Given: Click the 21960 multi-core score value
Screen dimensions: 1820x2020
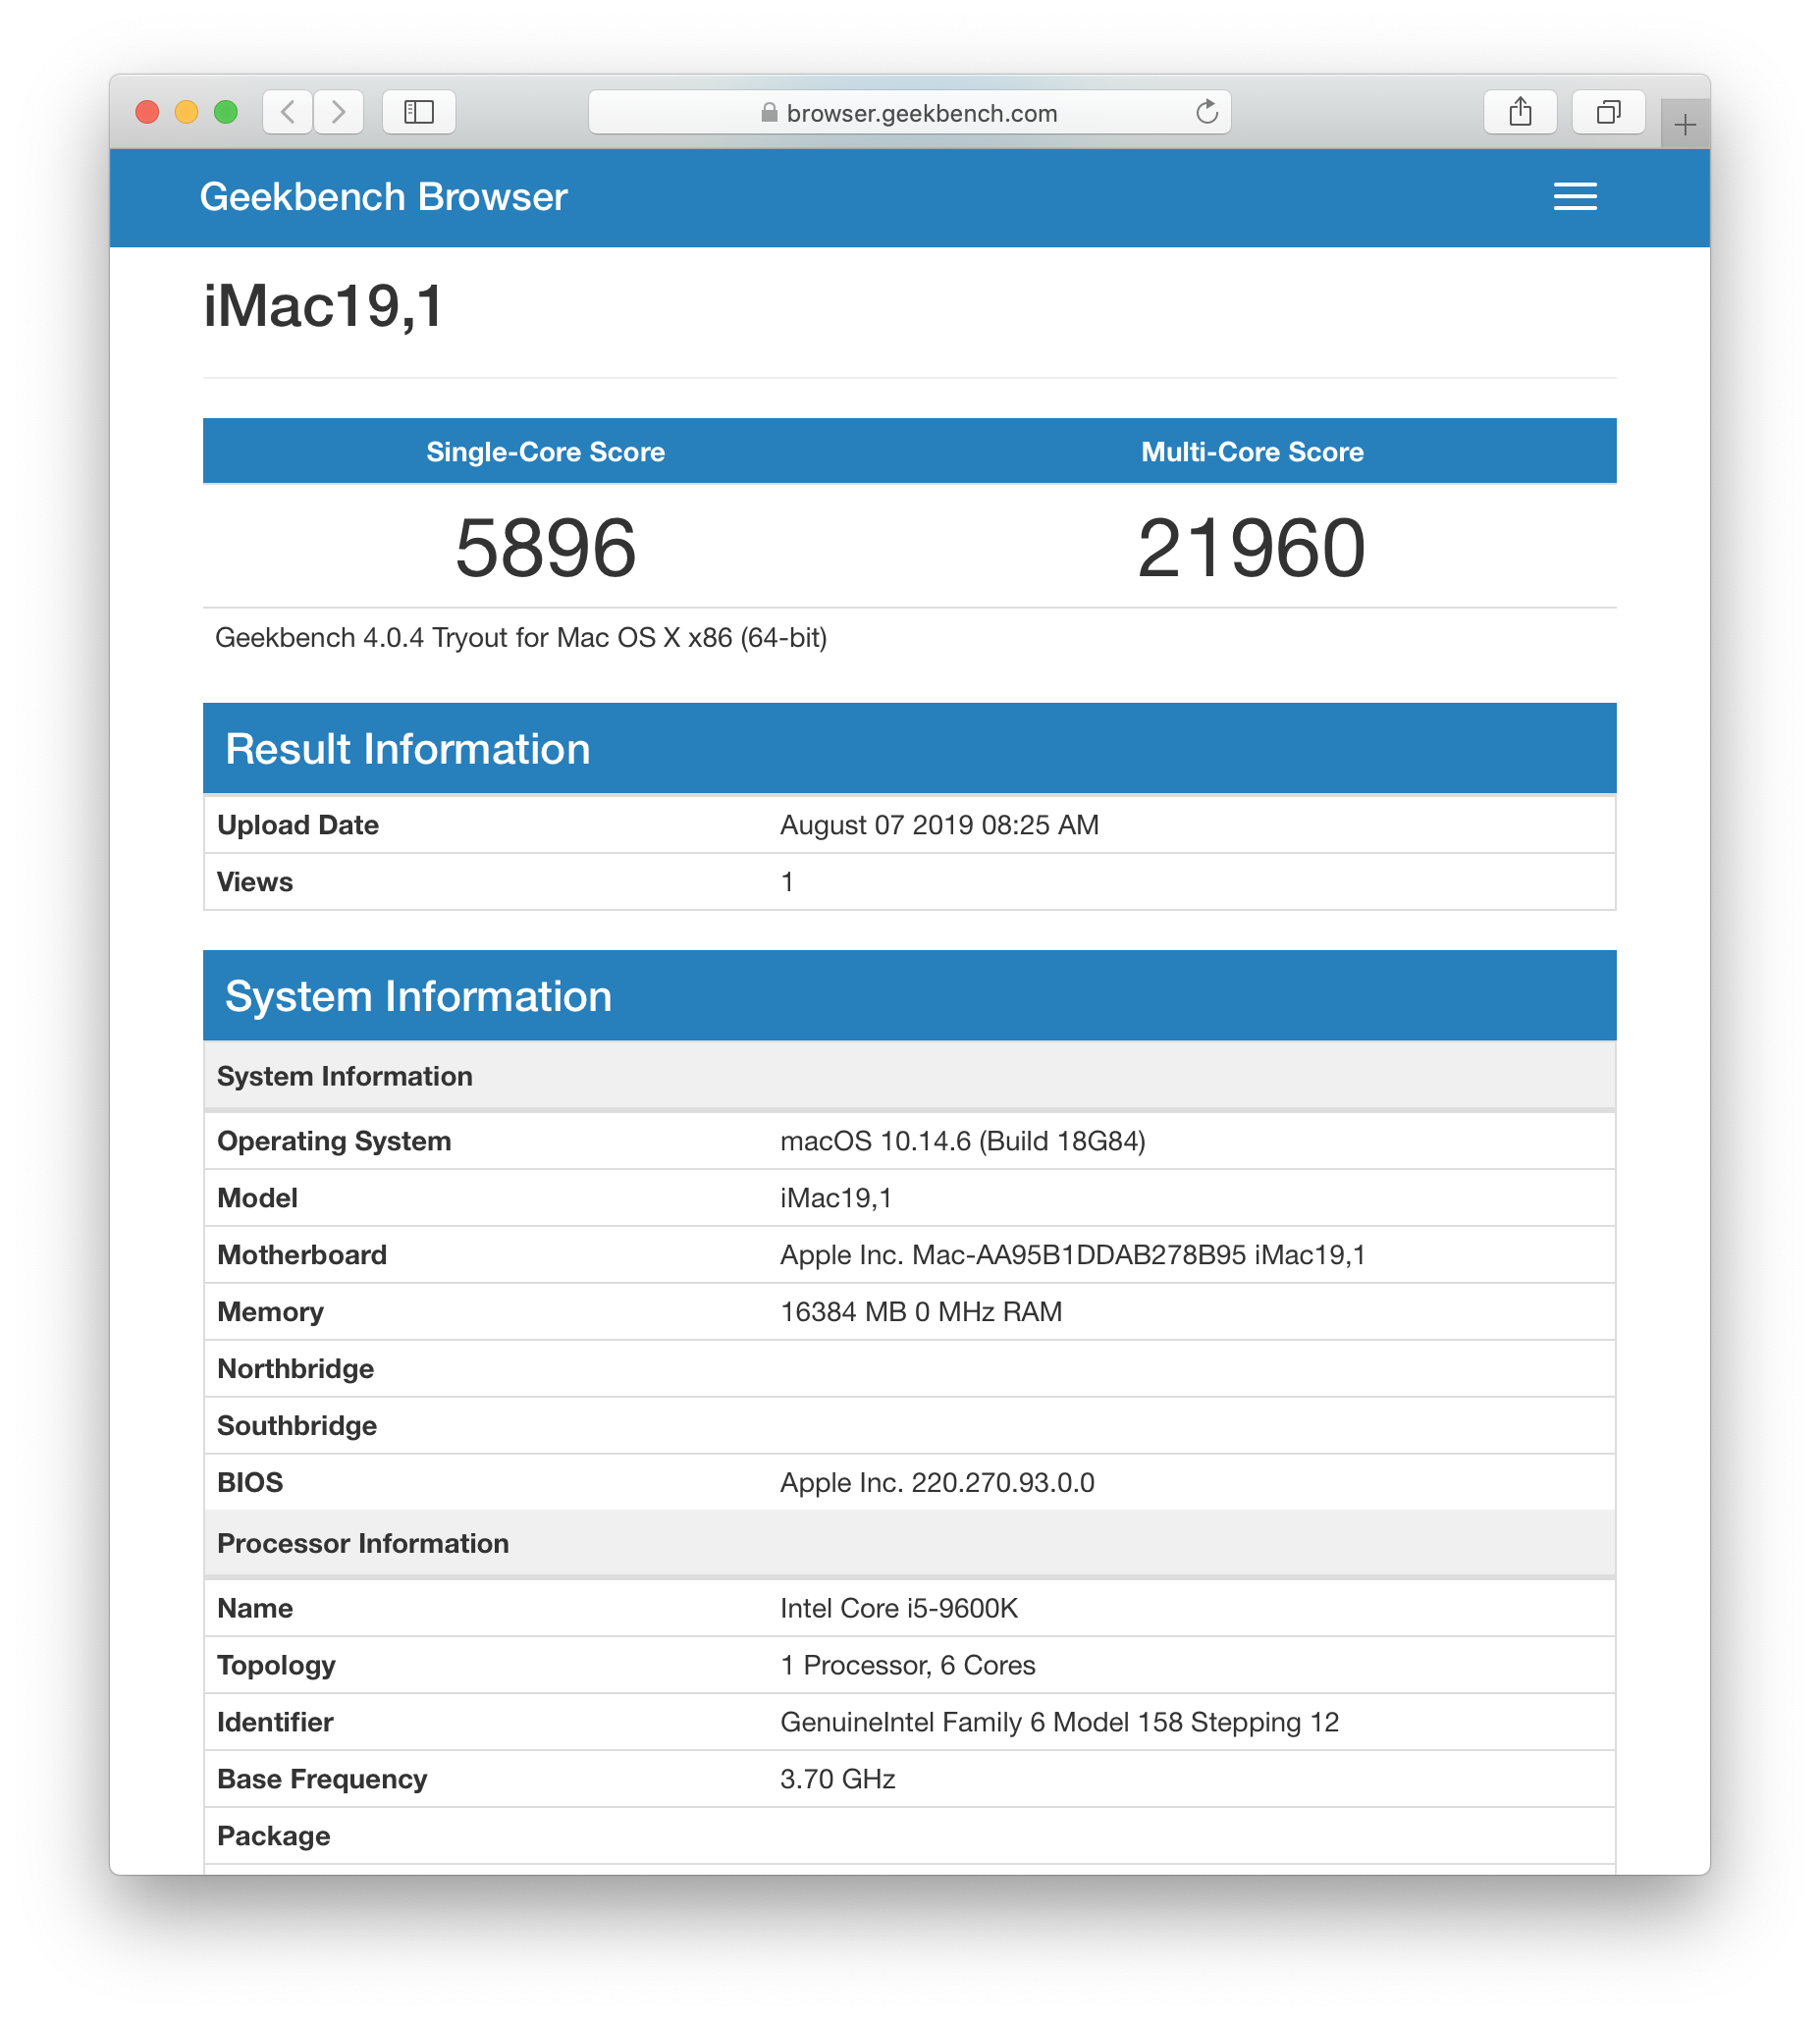Looking at the screenshot, I should (1251, 548).
